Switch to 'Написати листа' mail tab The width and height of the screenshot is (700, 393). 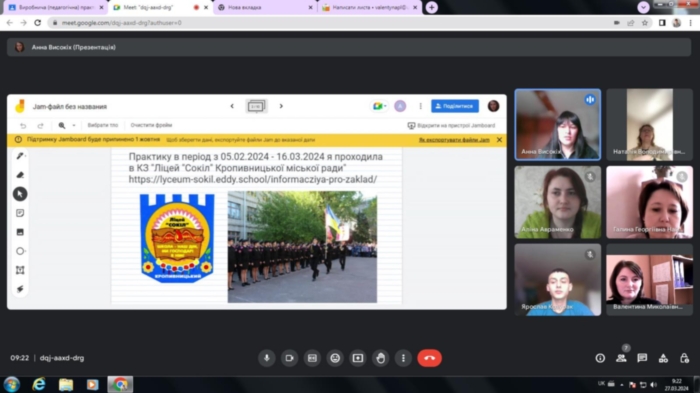370,8
